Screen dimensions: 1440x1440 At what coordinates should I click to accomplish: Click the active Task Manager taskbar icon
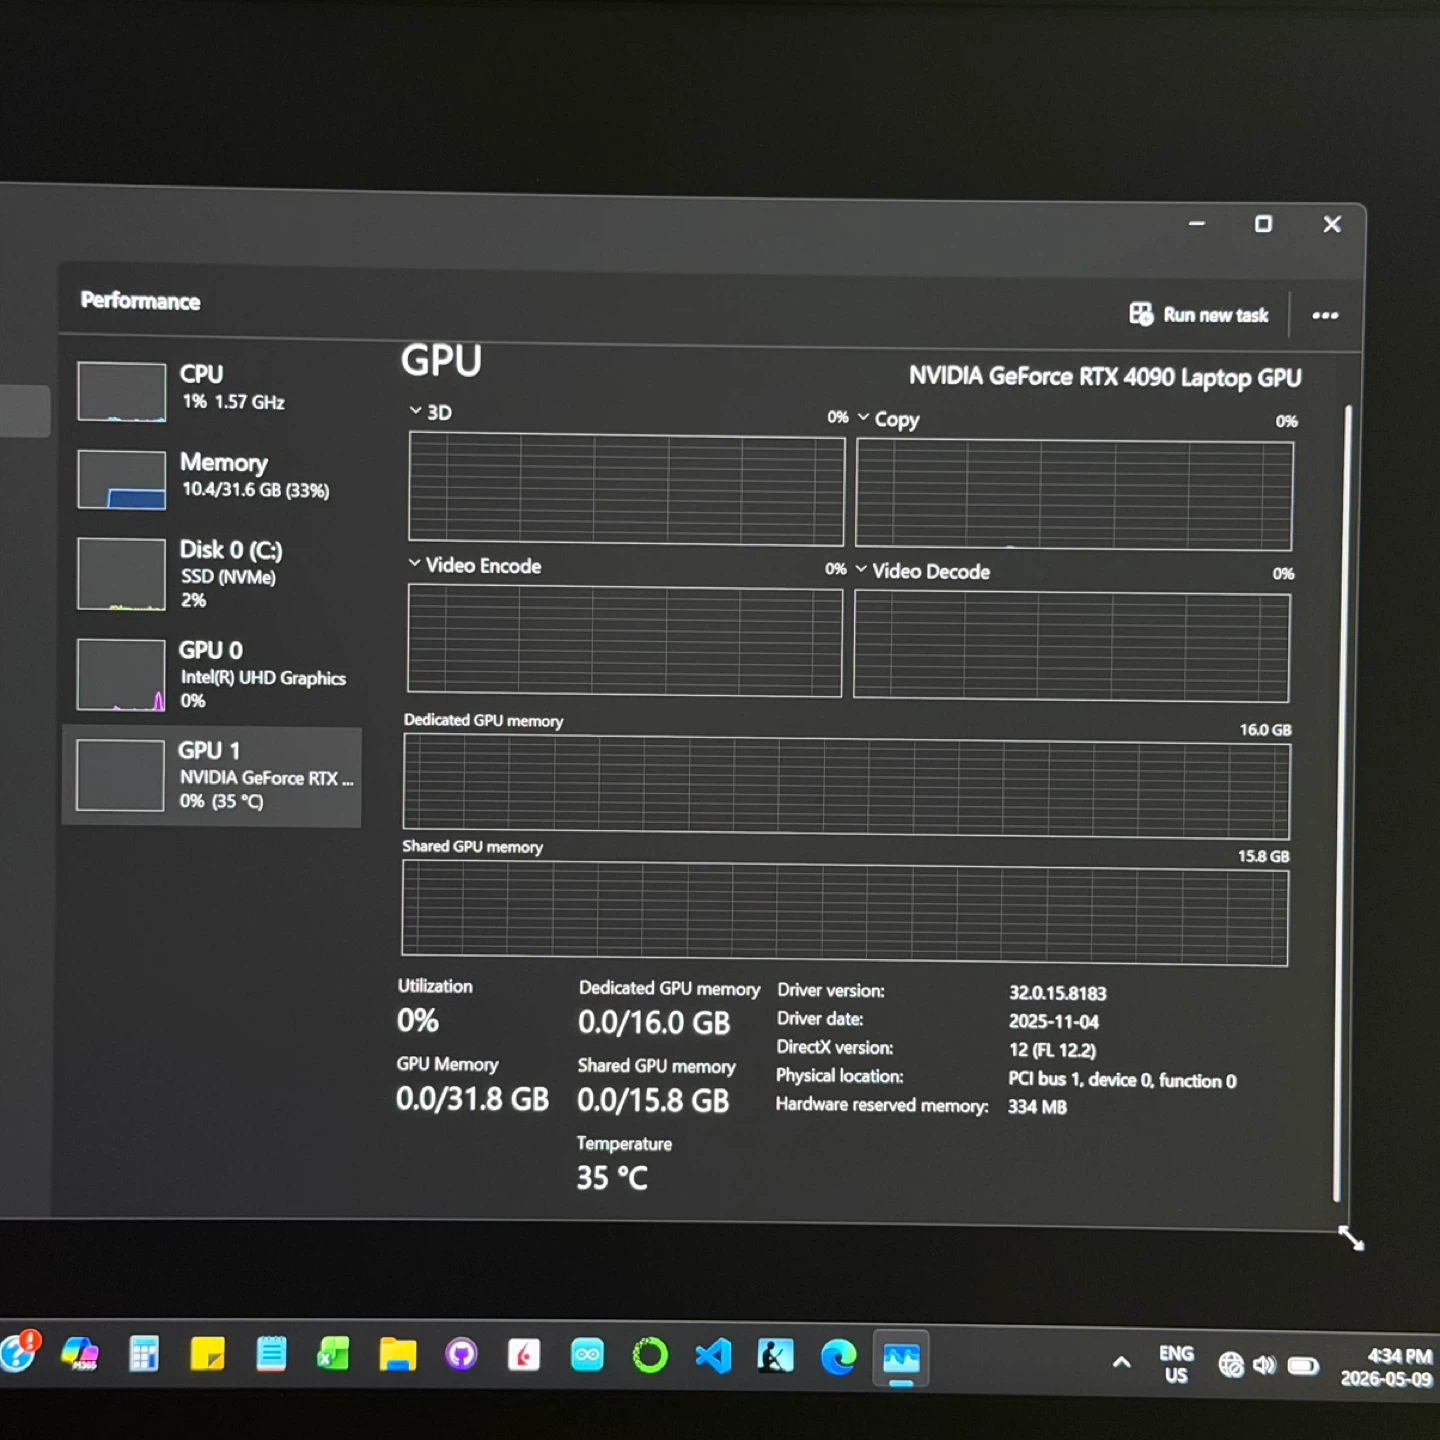901,1358
